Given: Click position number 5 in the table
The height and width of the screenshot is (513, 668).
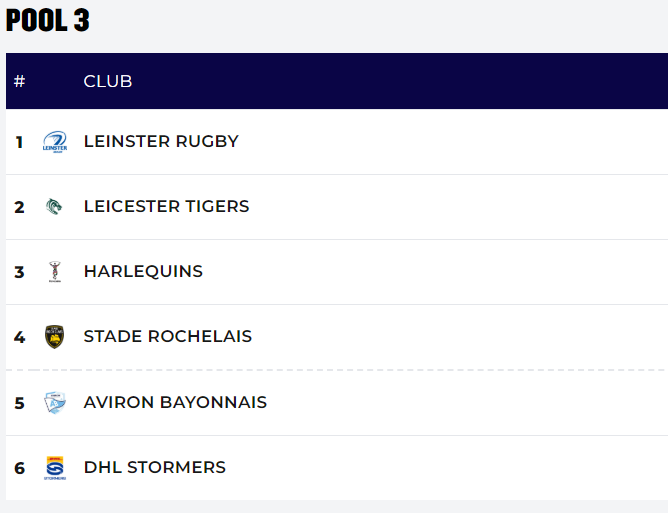Looking at the screenshot, I should coord(19,403).
